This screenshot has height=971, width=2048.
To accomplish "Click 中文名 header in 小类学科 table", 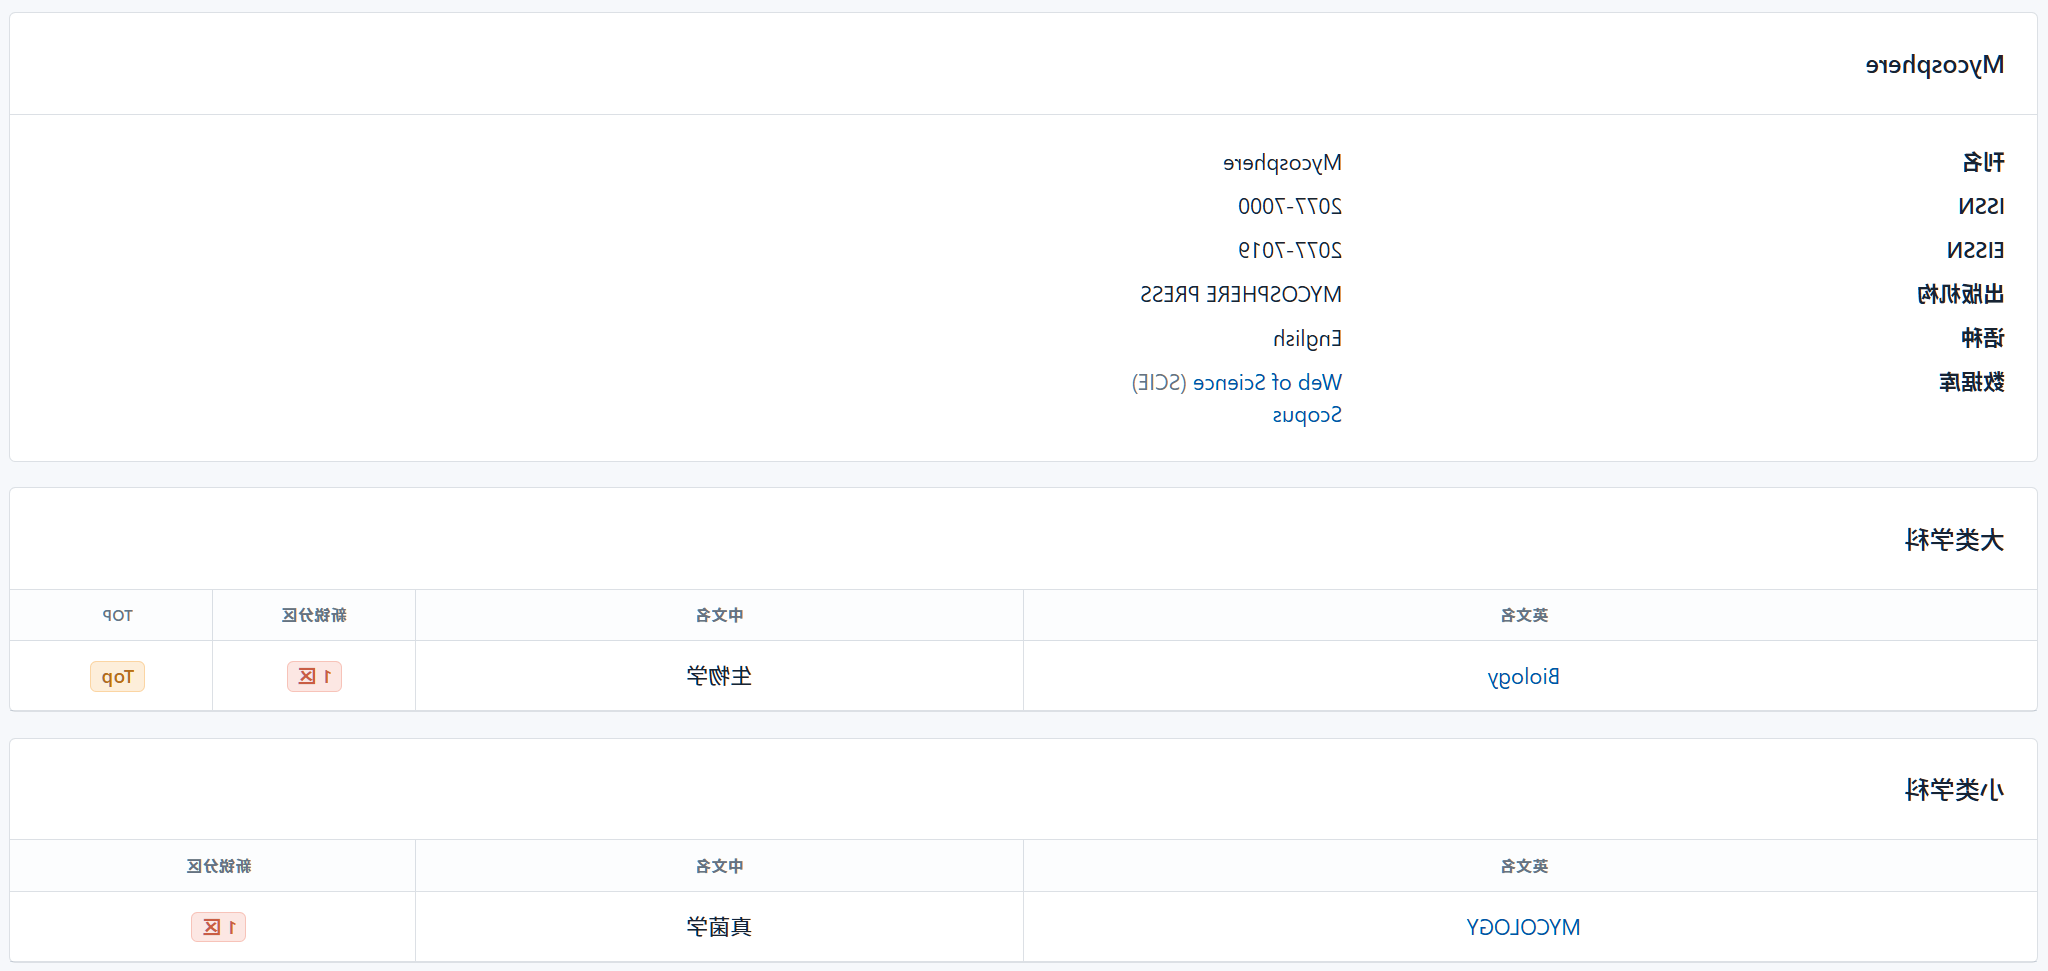I will coord(720,866).
